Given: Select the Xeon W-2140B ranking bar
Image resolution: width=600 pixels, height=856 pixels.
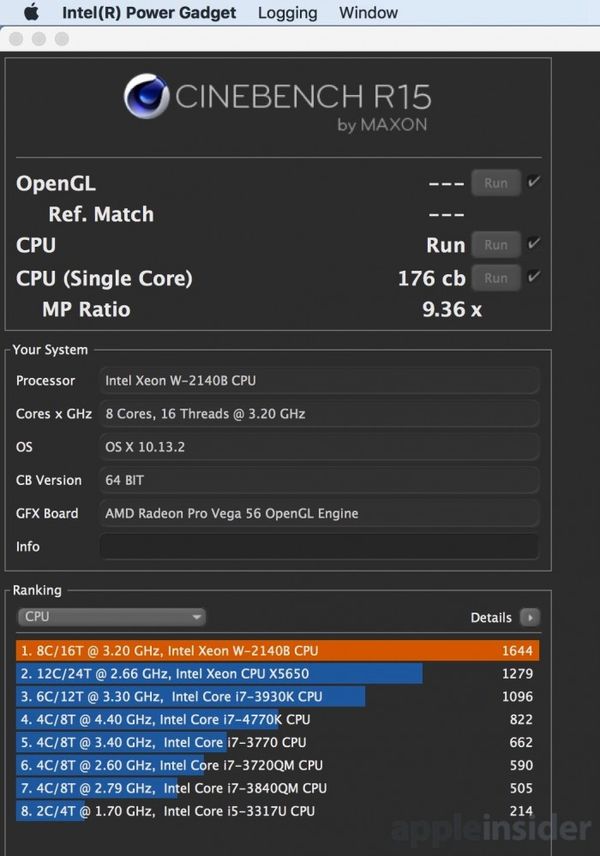Looking at the screenshot, I should coord(277,651).
